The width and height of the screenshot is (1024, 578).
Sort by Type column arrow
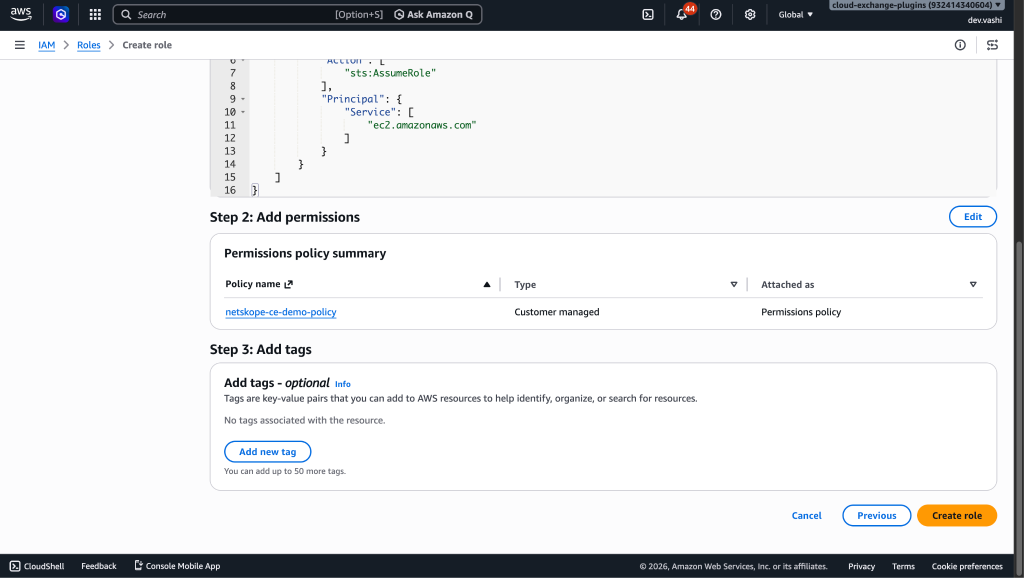(x=733, y=285)
